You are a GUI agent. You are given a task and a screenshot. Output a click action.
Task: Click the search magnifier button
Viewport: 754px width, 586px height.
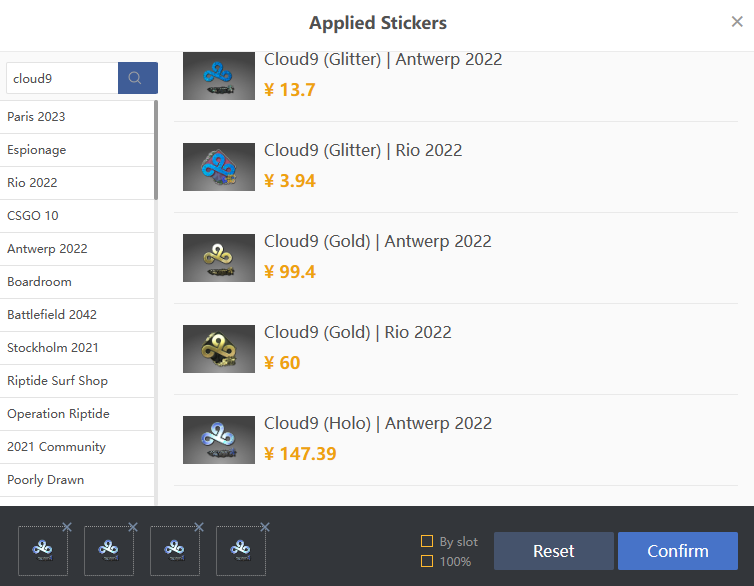137,78
